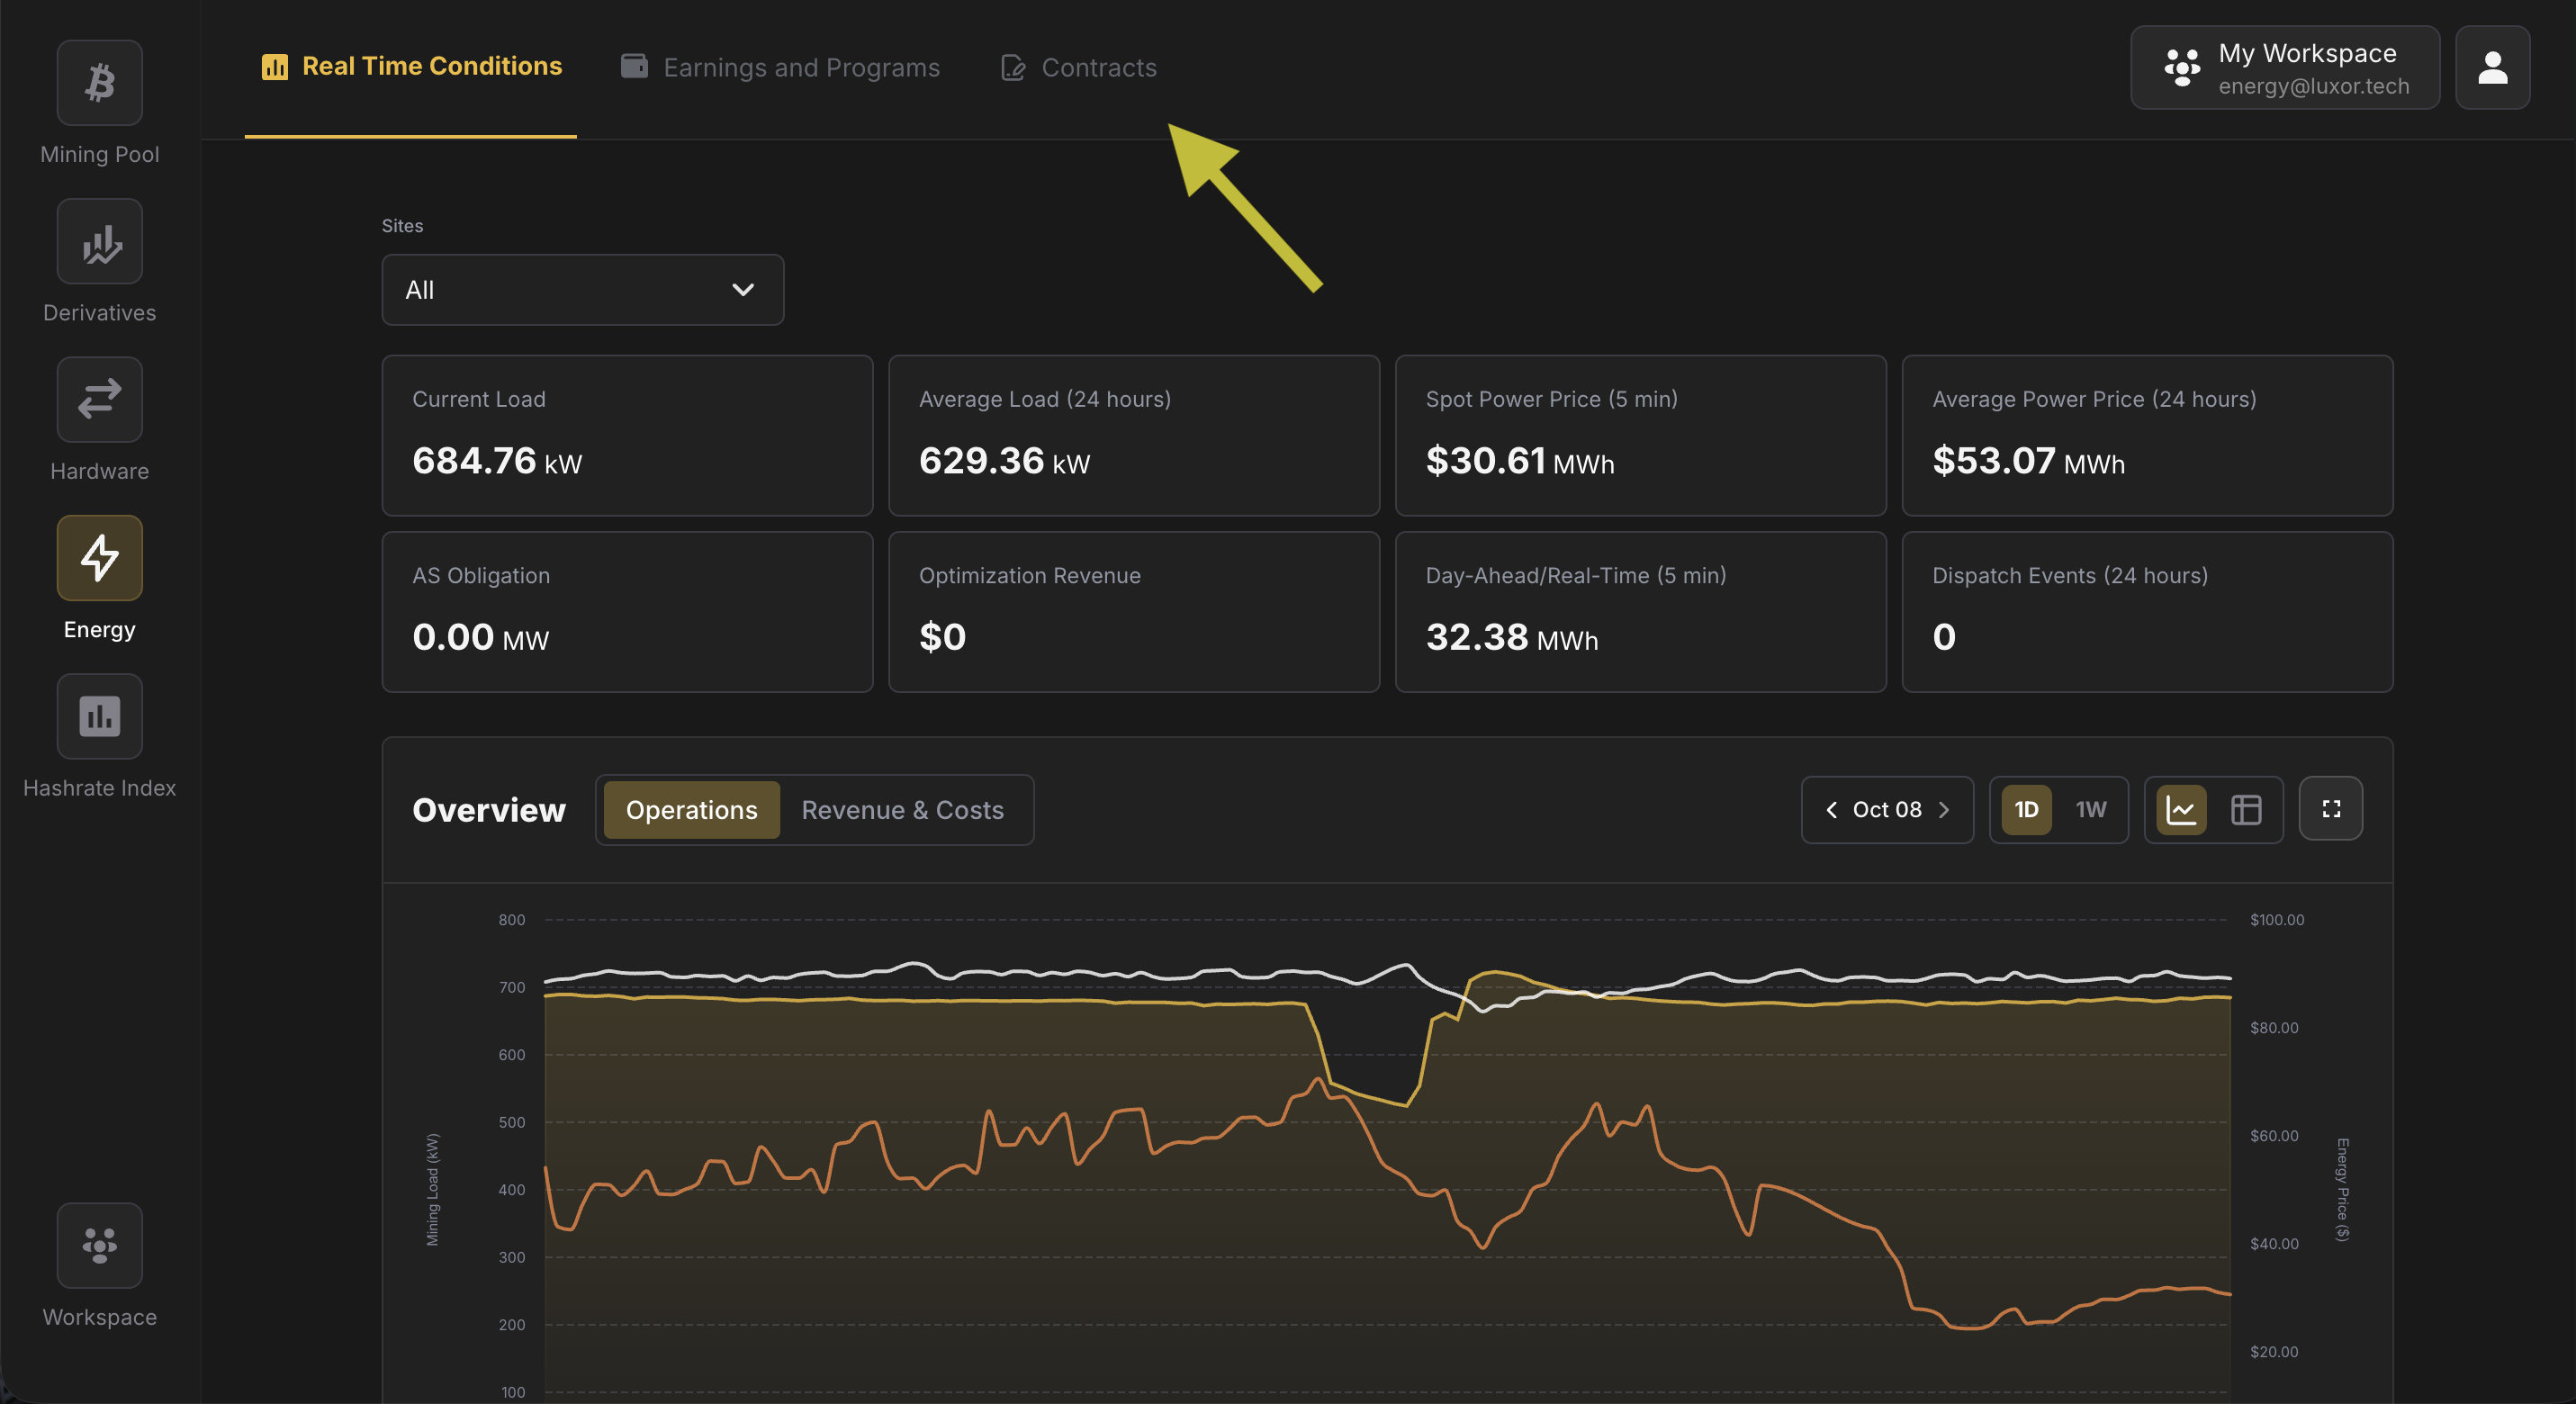Select the Energy lightning bolt icon
Image resolution: width=2576 pixels, height=1404 pixels.
pos(99,558)
